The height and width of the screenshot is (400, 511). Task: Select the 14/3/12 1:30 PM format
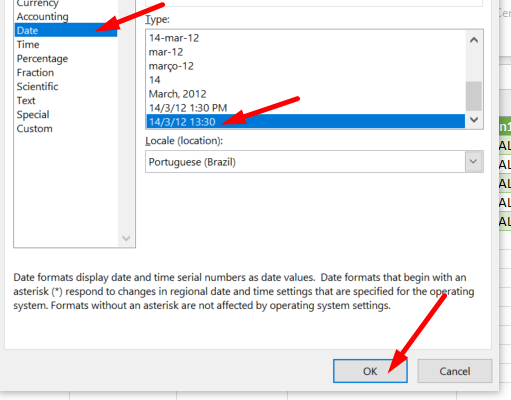pyautogui.click(x=188, y=108)
